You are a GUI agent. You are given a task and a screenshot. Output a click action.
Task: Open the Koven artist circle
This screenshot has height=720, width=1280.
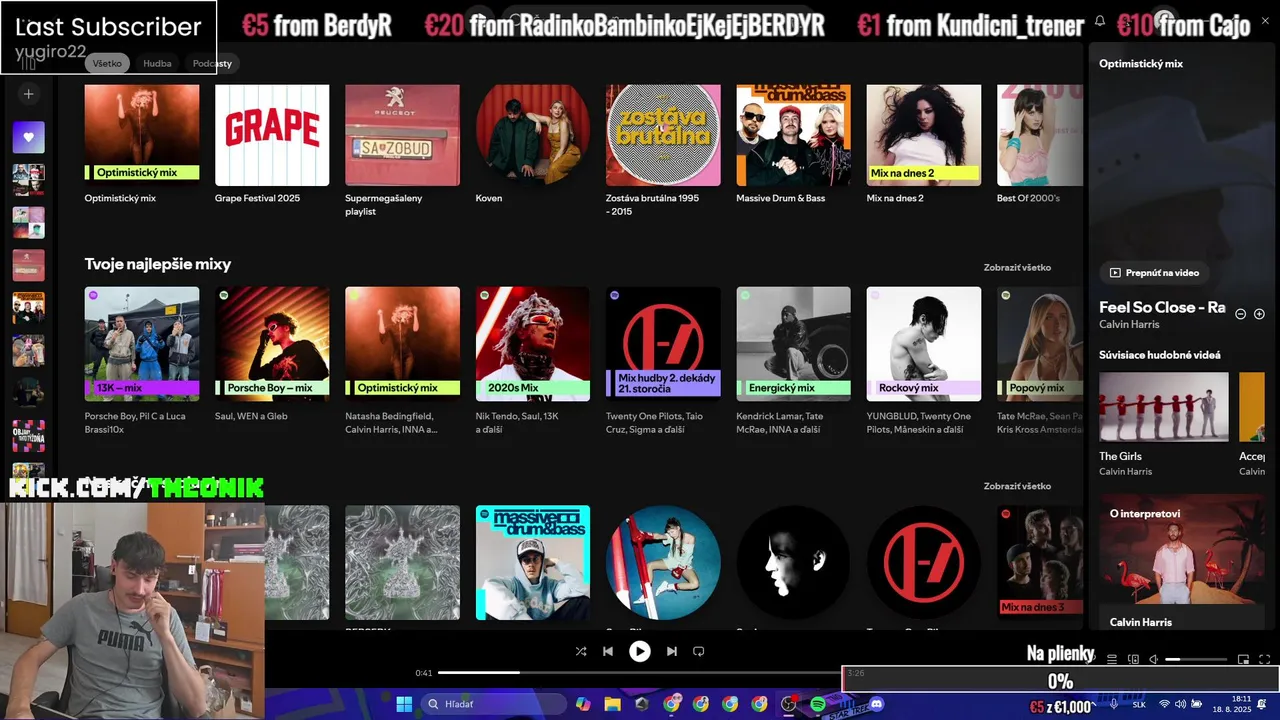(x=533, y=145)
